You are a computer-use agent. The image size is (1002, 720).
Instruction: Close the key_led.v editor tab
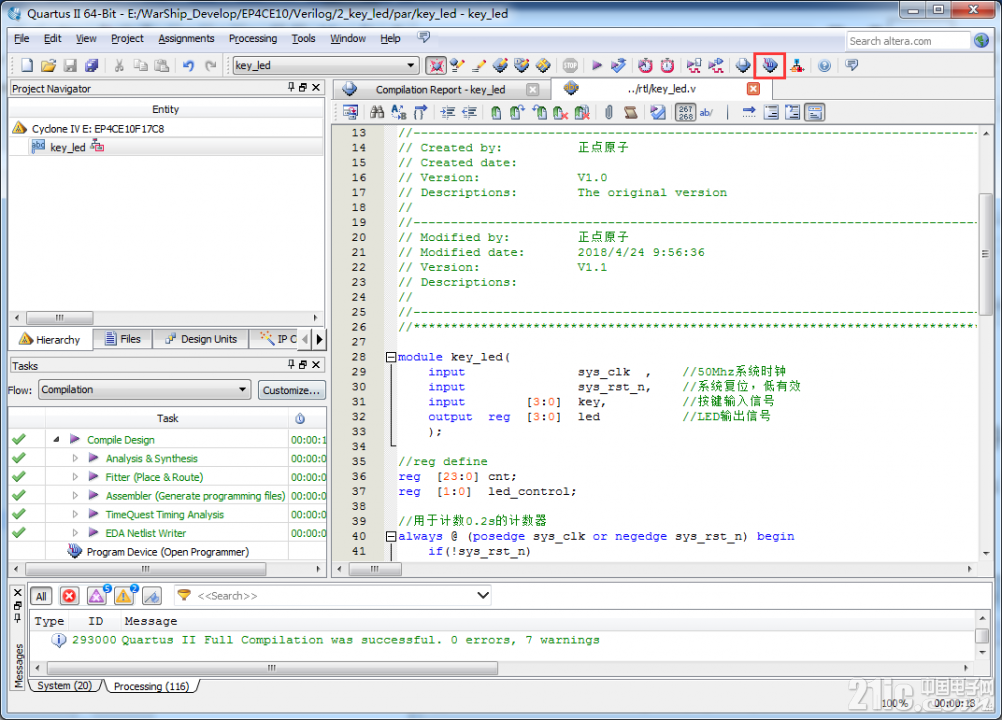(754, 89)
